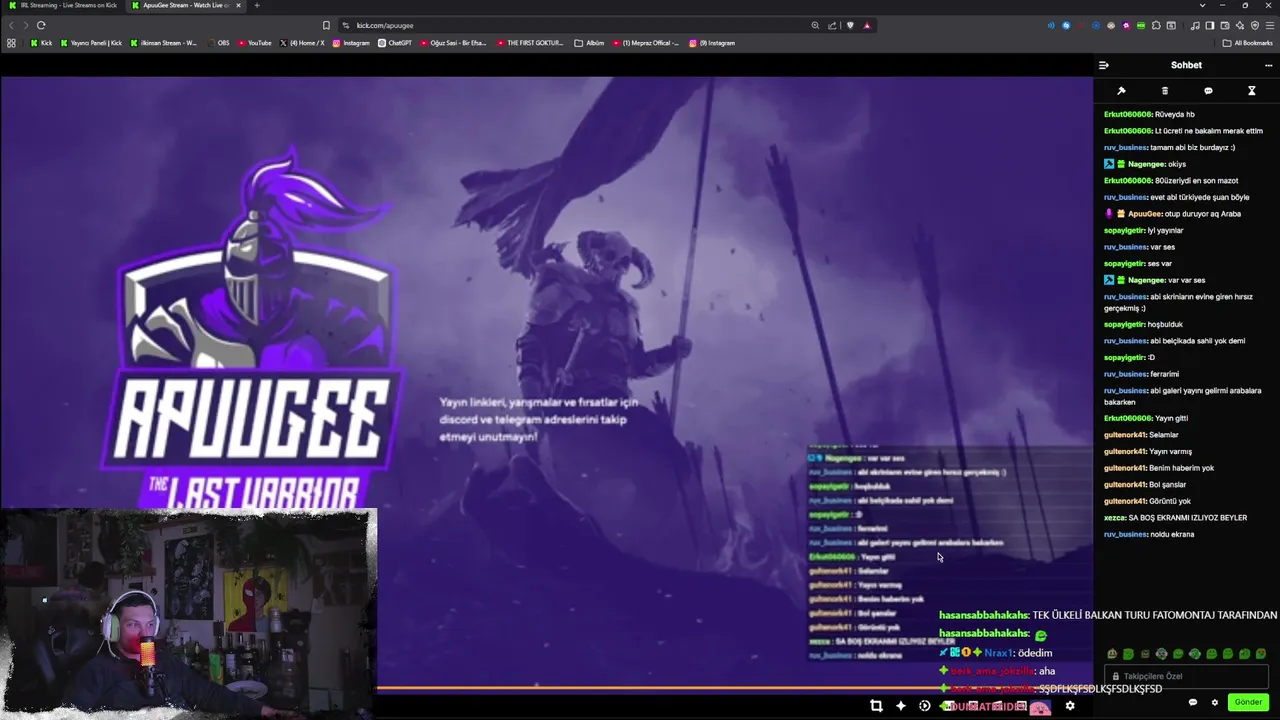Open the browser hamburger main menu

coord(1269,25)
